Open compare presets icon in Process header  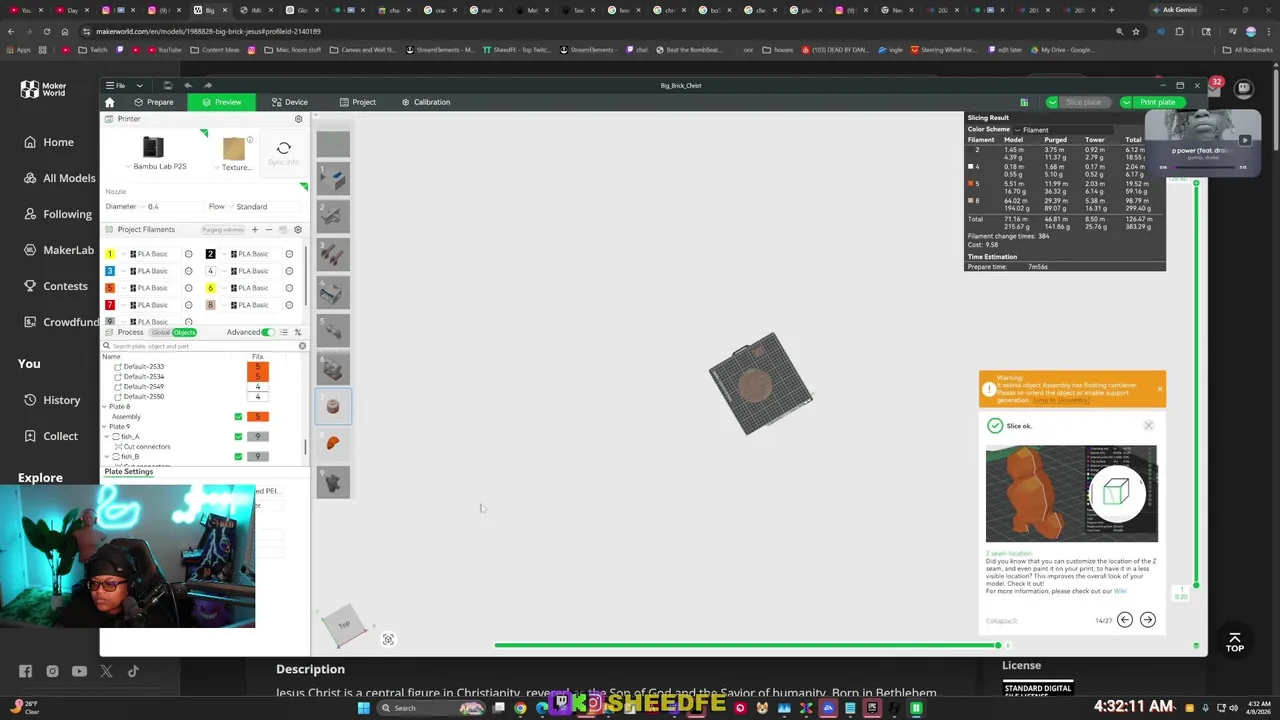point(297,332)
